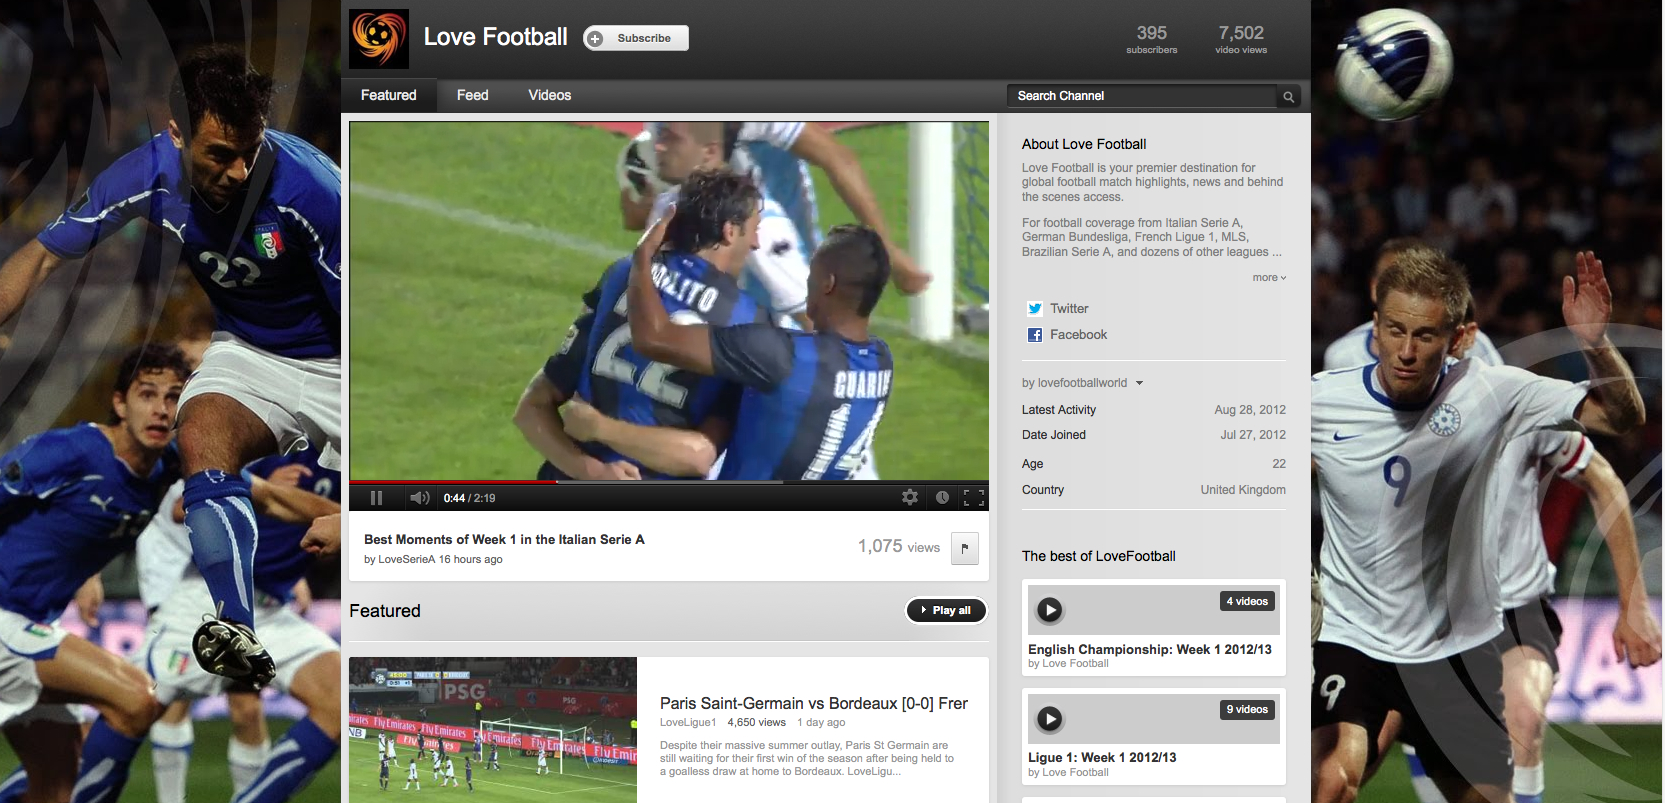This screenshot has width=1665, height=803.
Task: Open the LoveLigue1 uploader link
Action: point(688,722)
